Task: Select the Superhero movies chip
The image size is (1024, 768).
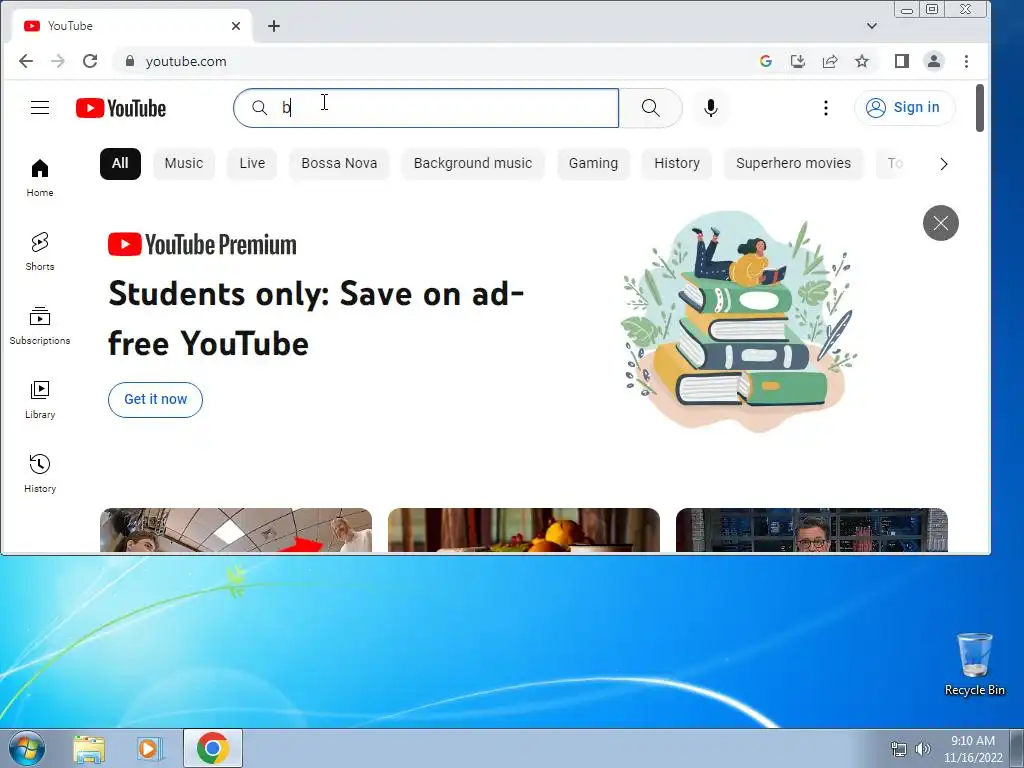Action: 793,164
